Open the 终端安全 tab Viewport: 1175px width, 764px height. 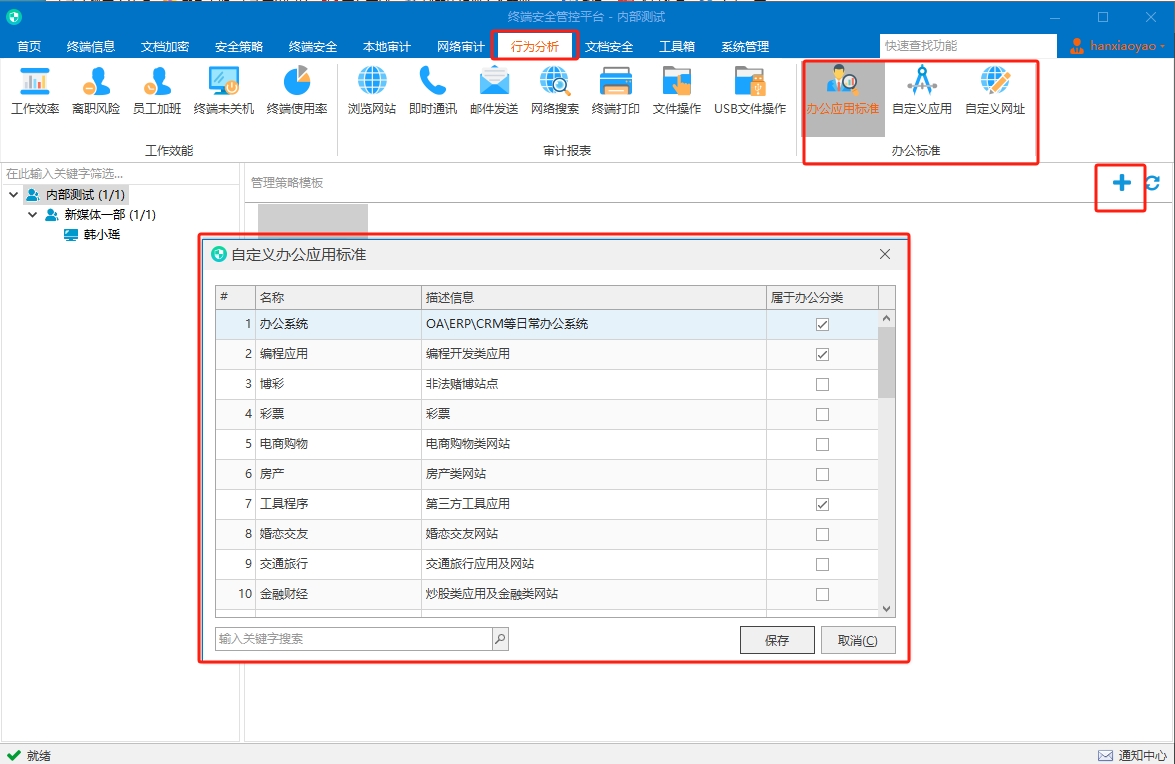pyautogui.click(x=312, y=46)
